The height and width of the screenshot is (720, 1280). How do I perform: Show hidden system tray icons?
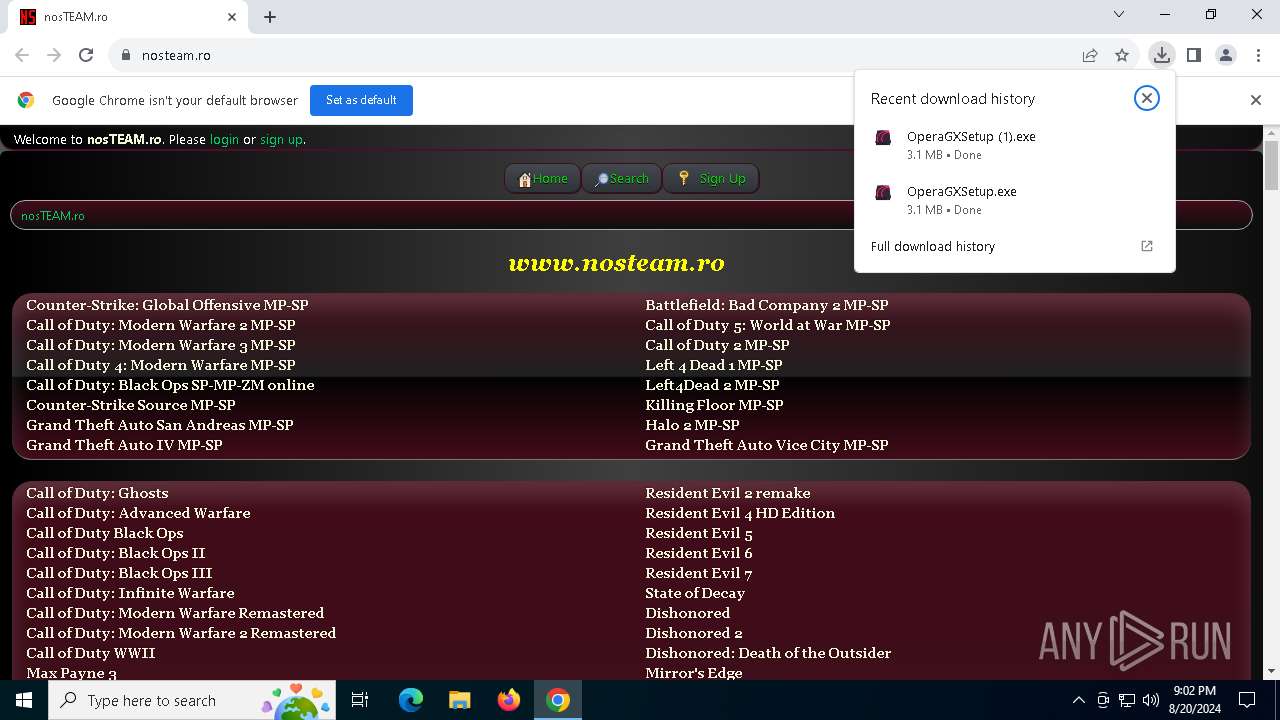click(1078, 700)
